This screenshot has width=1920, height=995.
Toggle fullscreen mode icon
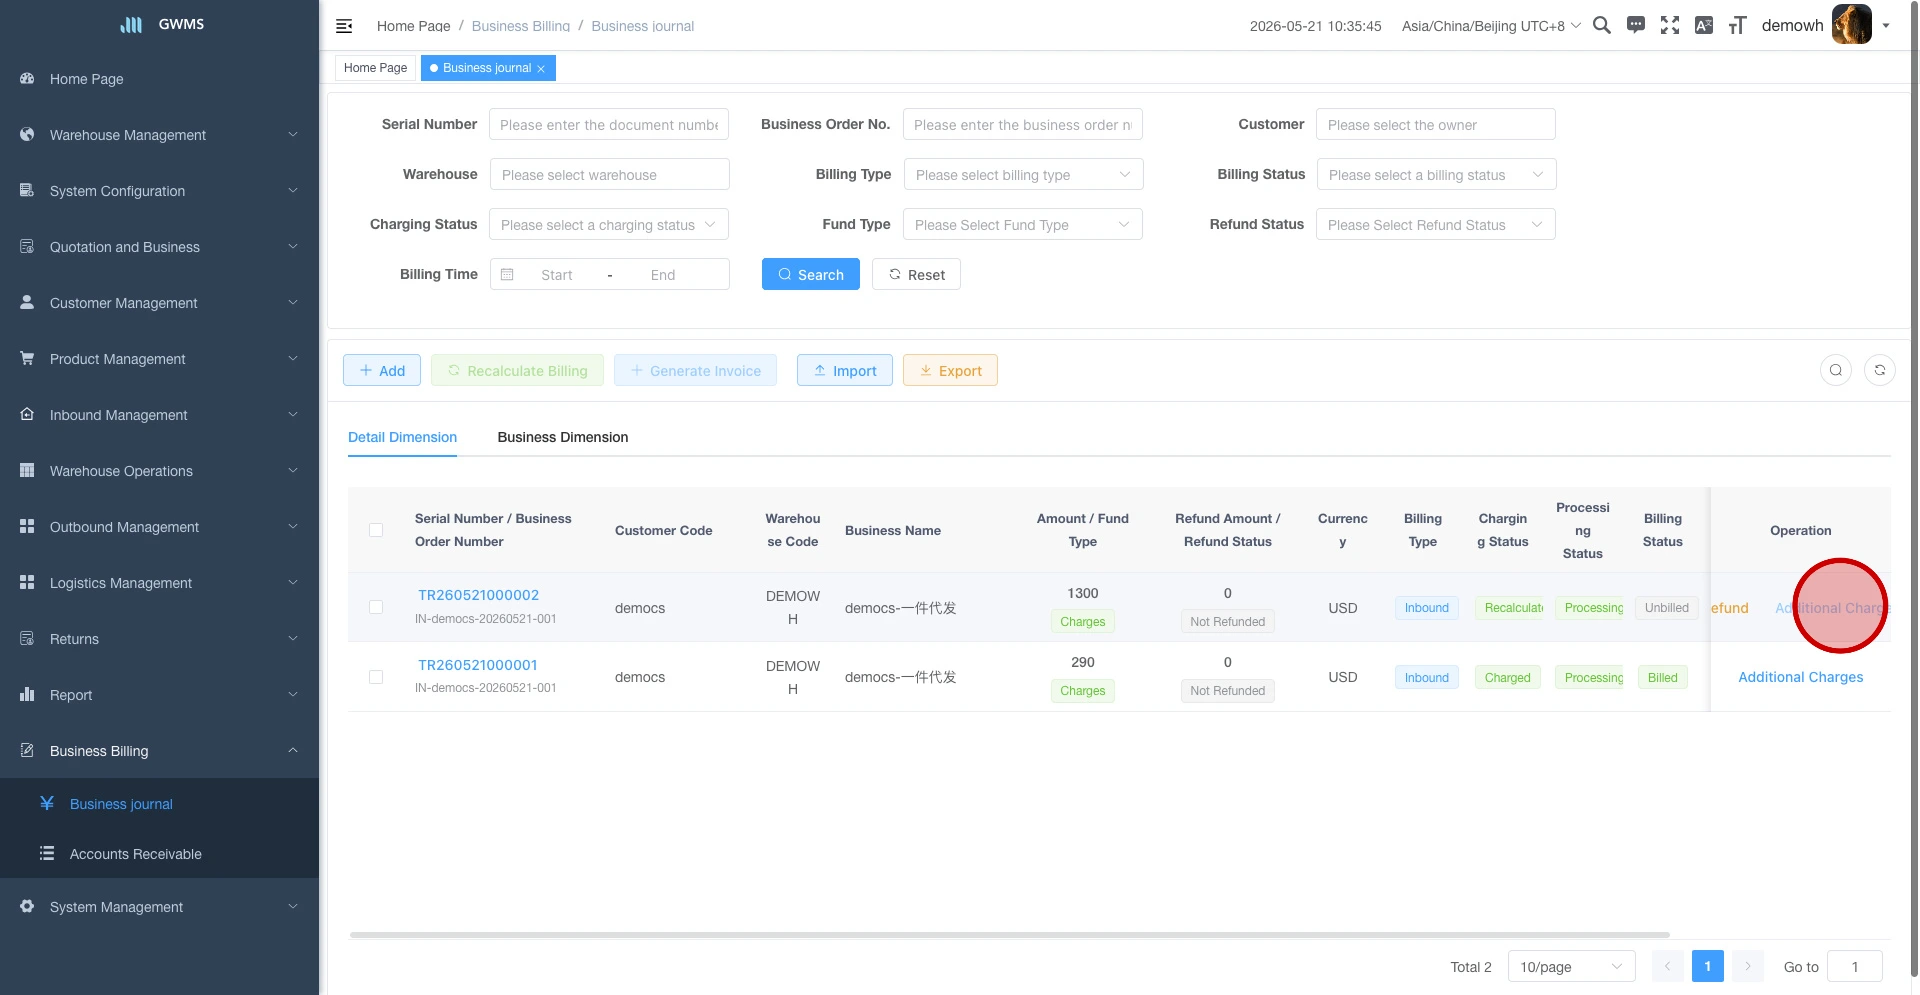point(1670,25)
